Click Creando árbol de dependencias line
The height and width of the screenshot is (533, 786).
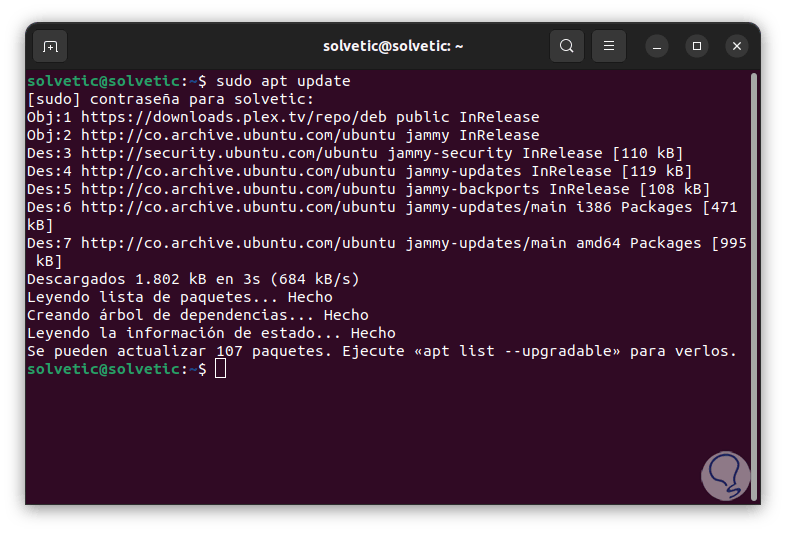[198, 315]
